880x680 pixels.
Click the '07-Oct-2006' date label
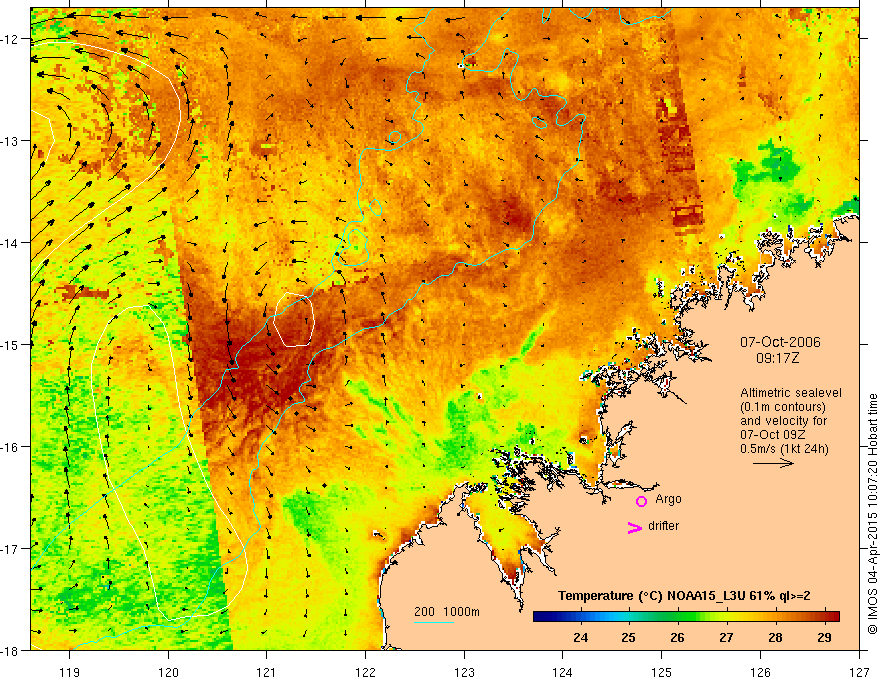tap(780, 342)
